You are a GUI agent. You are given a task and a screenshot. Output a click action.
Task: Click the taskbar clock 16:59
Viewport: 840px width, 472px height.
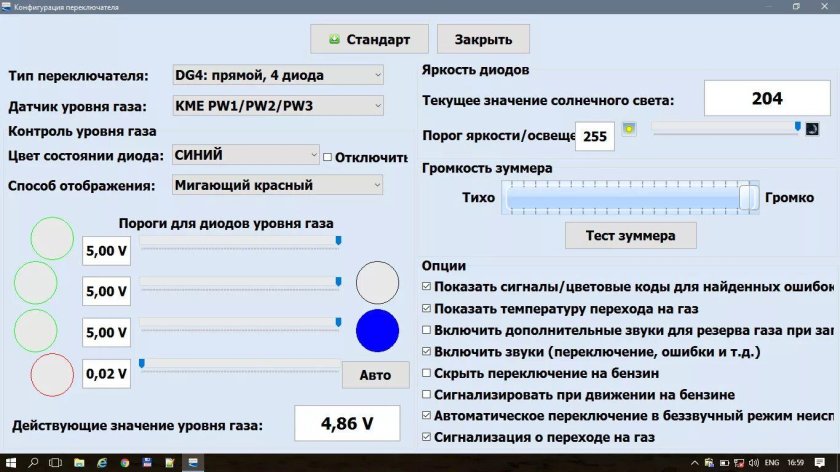click(796, 463)
